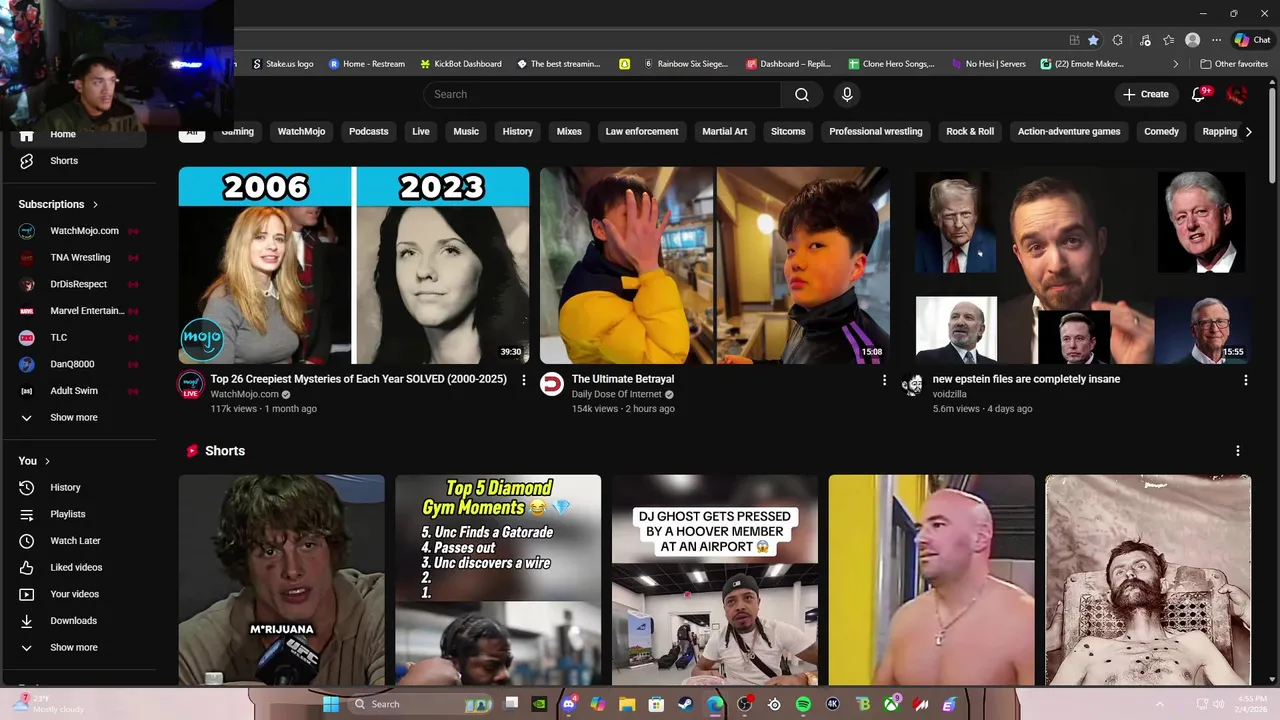Screen dimensions: 1280x720
Task: Expand the Subscriptions section chevron
Action: pos(95,204)
